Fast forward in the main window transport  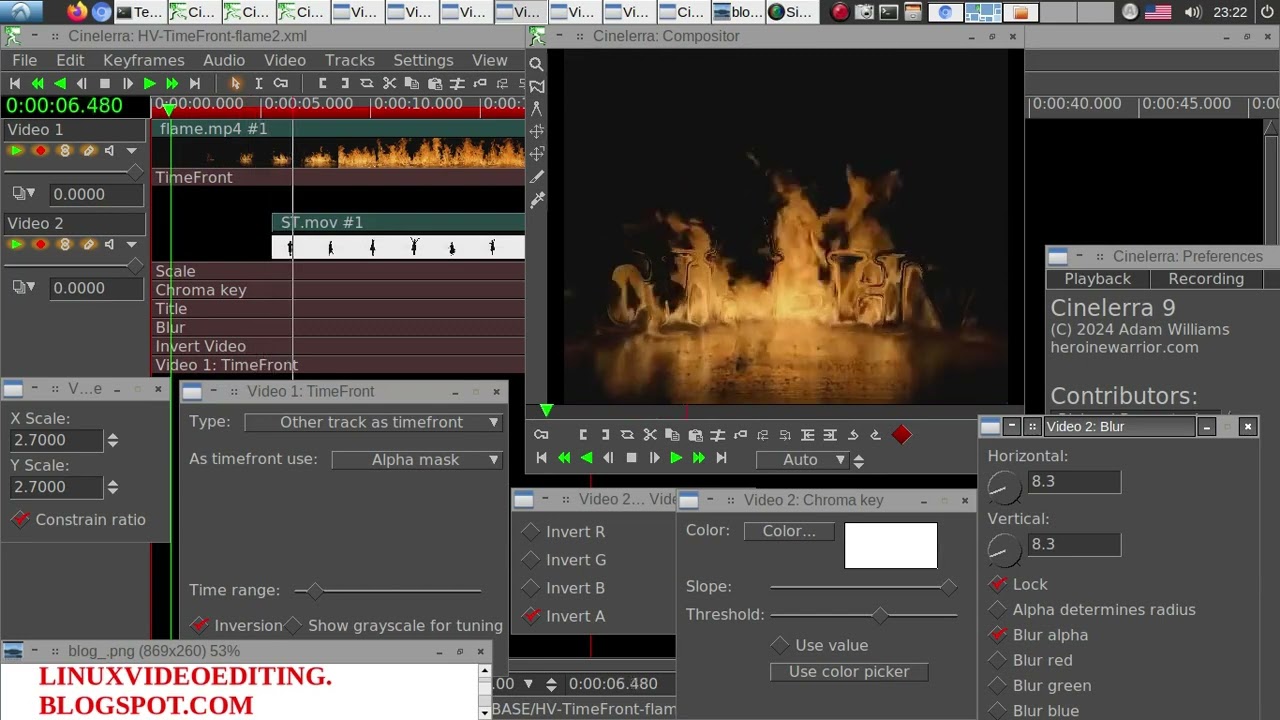[172, 84]
